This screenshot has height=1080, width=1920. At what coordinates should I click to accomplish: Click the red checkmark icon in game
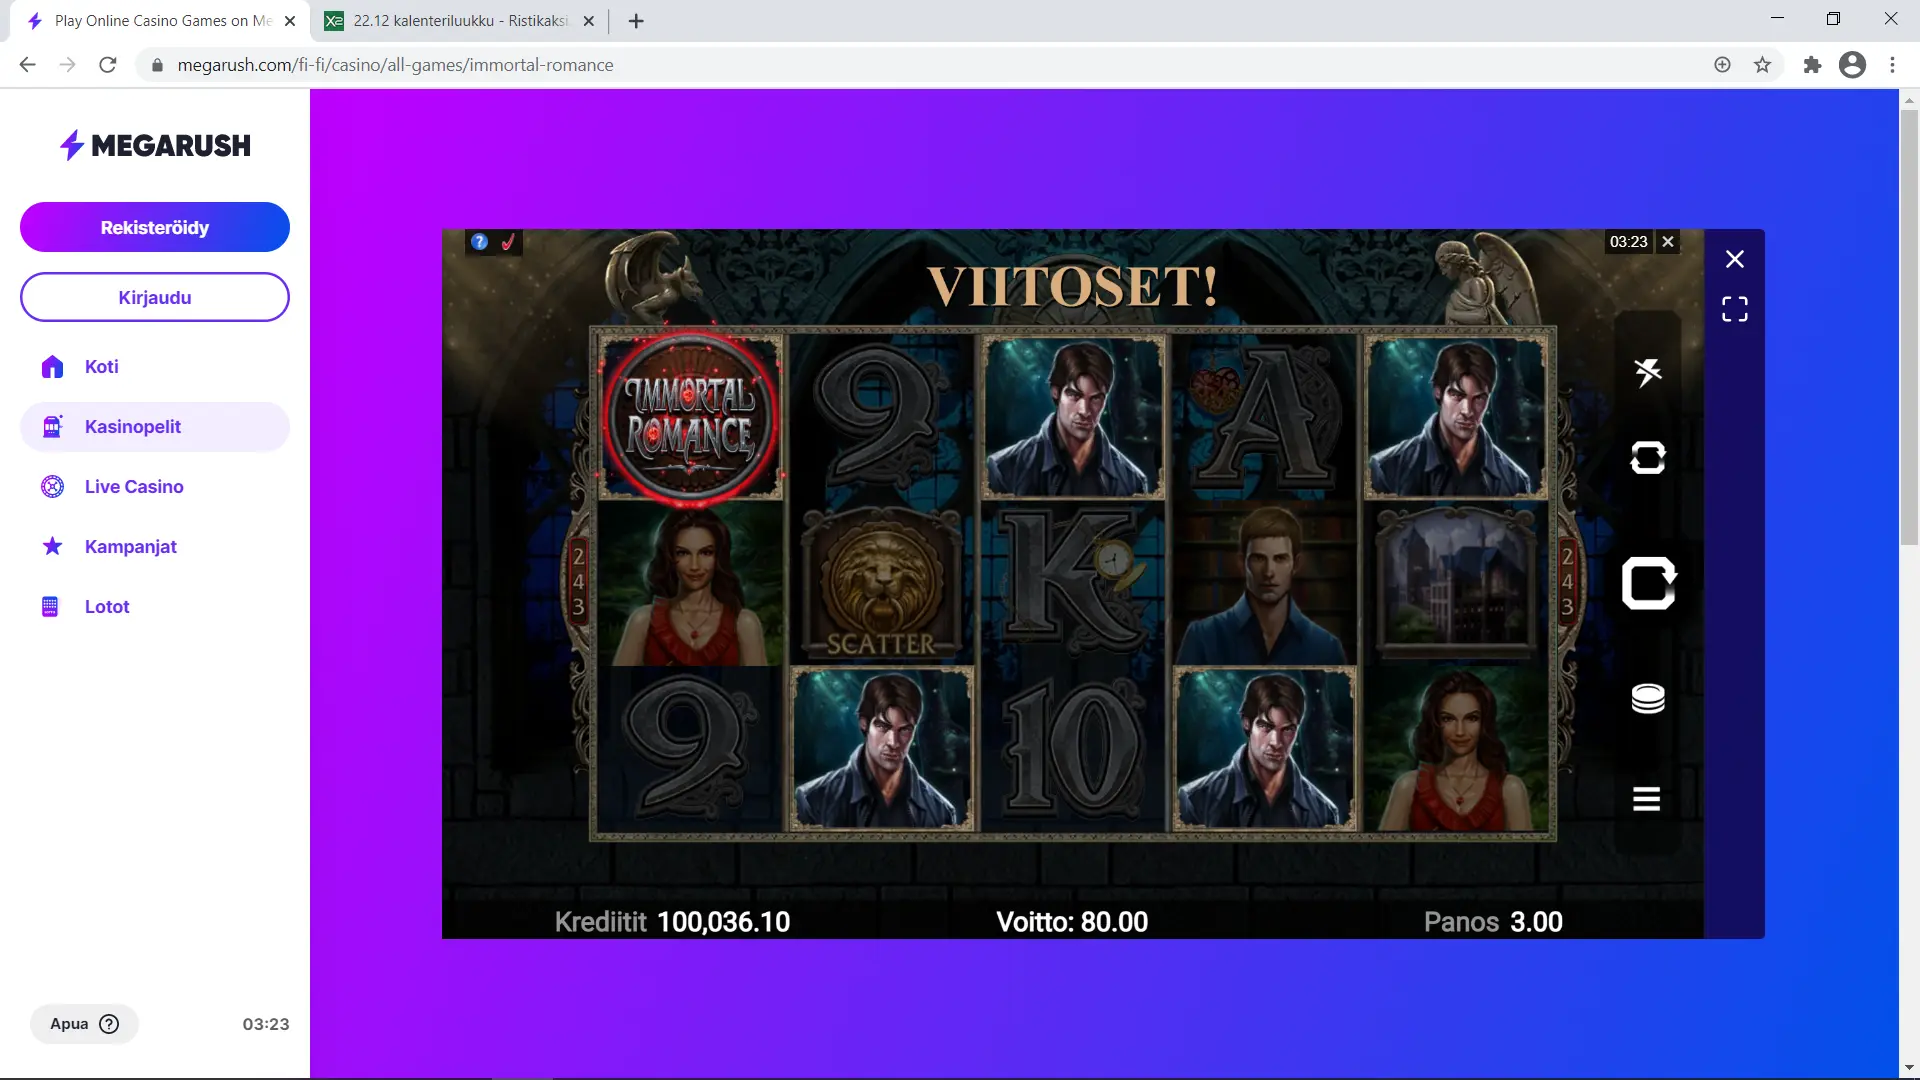point(508,242)
